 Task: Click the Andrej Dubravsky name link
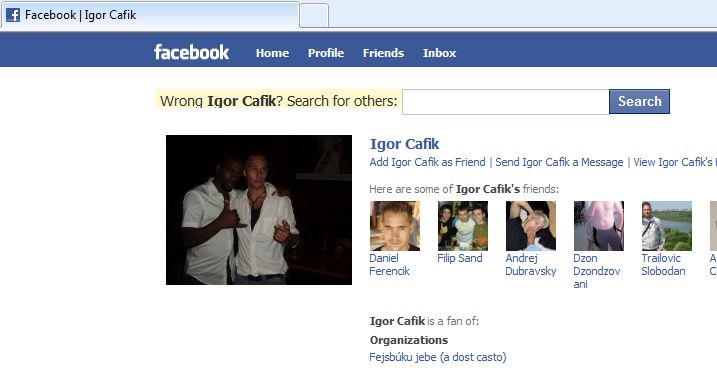[531, 265]
